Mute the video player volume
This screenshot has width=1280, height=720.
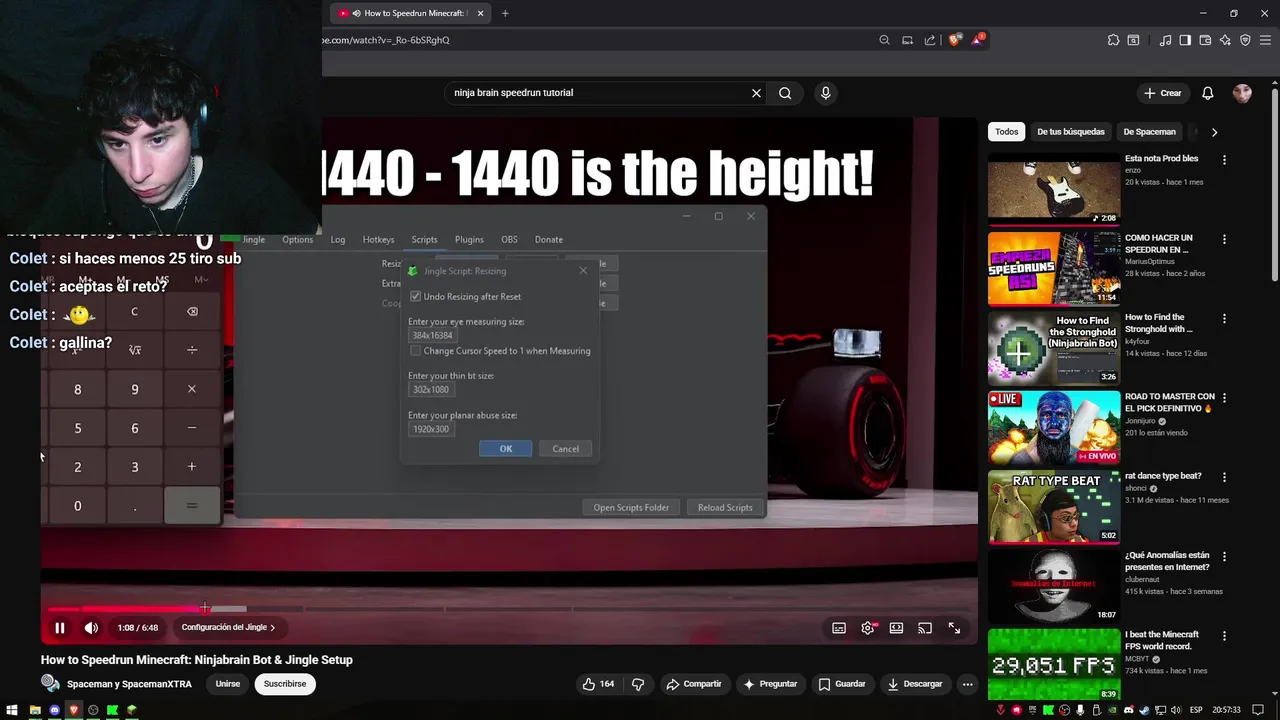(x=91, y=628)
